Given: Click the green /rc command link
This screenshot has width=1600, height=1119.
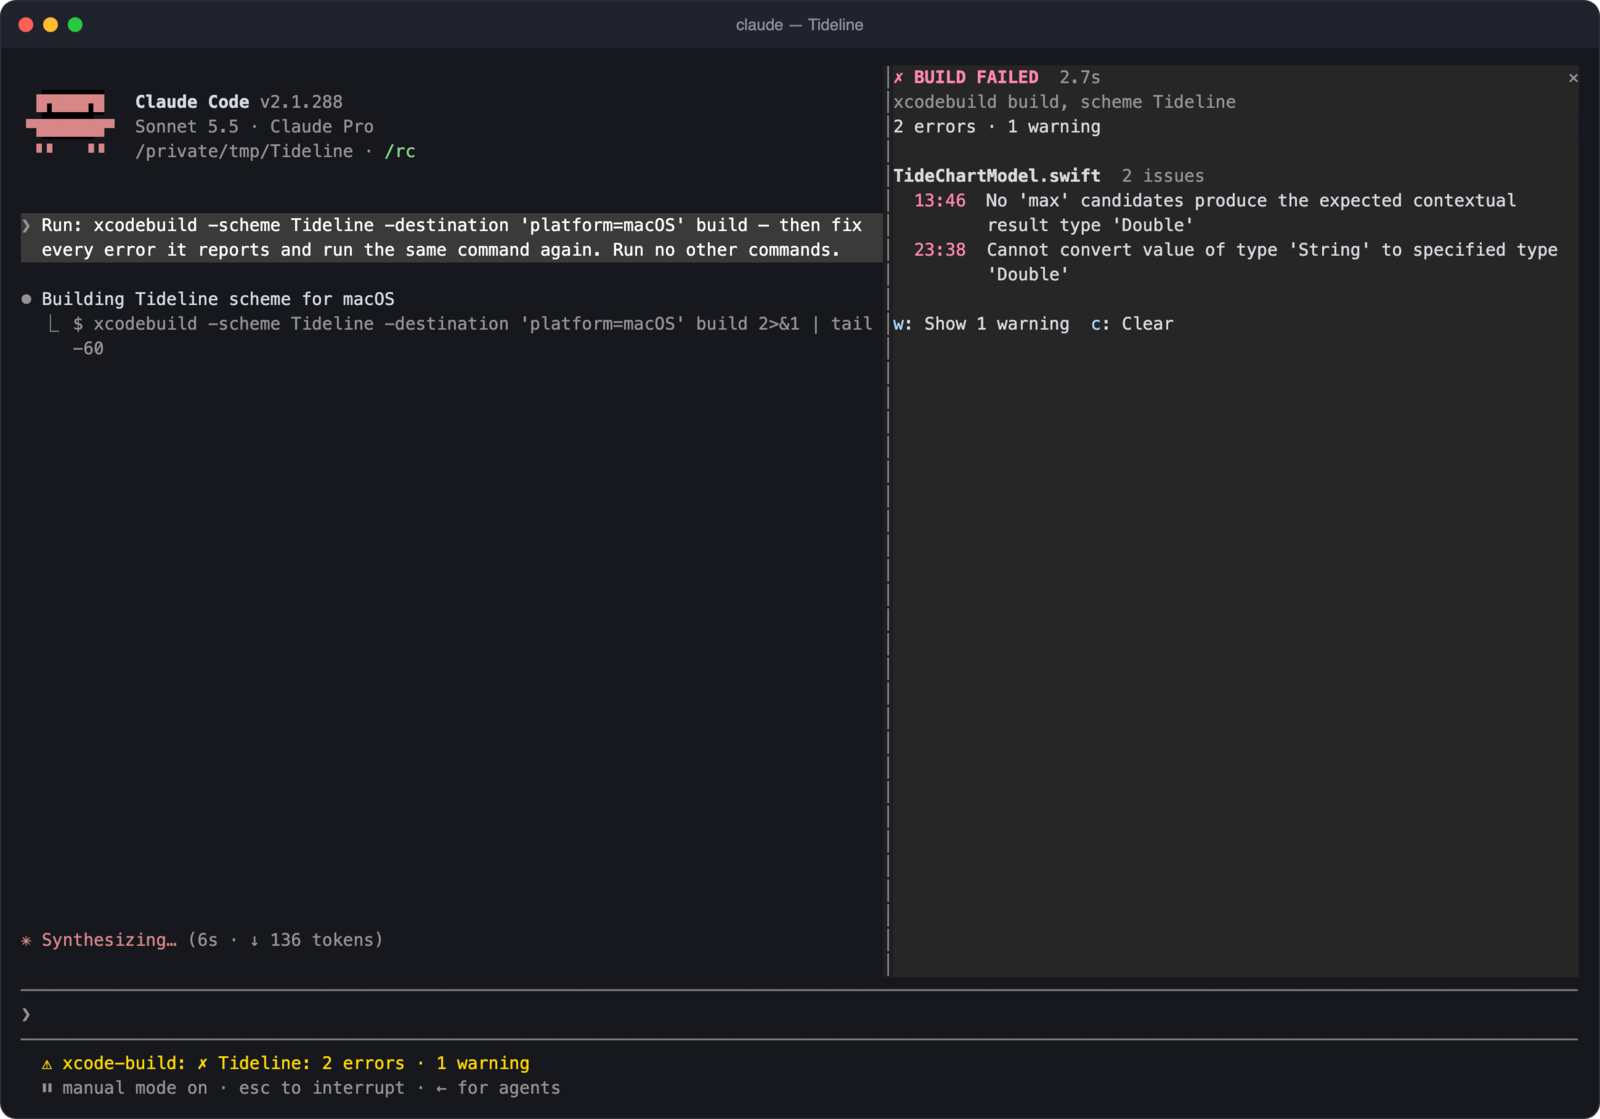Looking at the screenshot, I should [x=400, y=151].
